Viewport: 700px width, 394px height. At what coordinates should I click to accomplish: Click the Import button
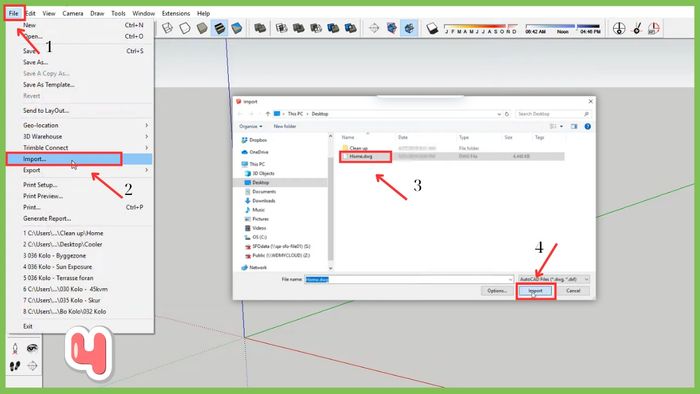[x=535, y=291]
